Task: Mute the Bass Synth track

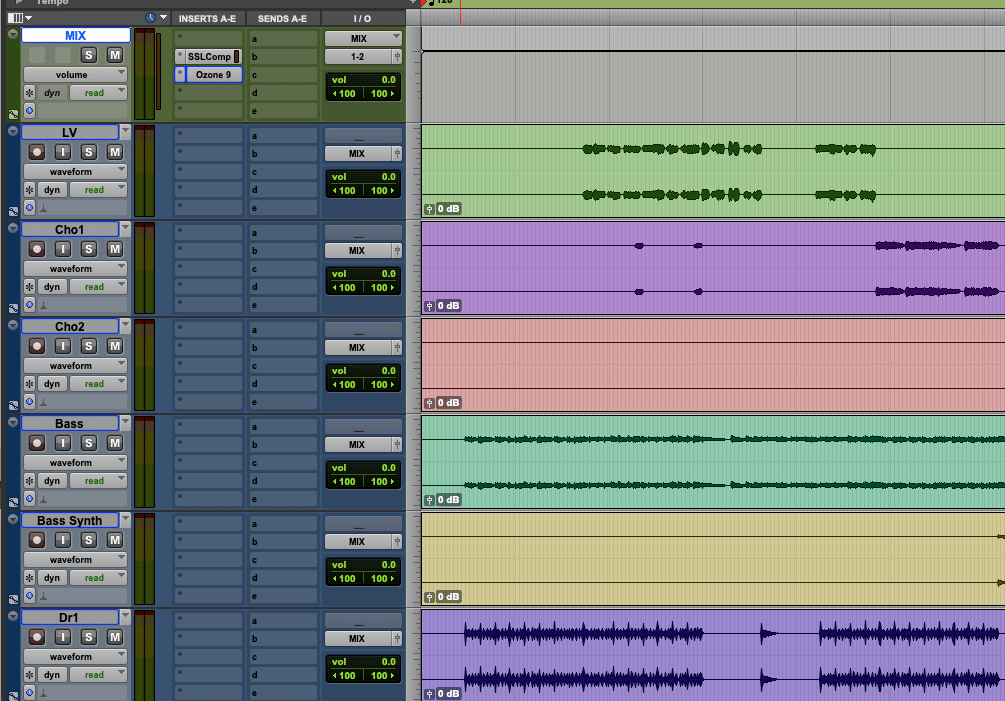Action: pyautogui.click(x=115, y=540)
